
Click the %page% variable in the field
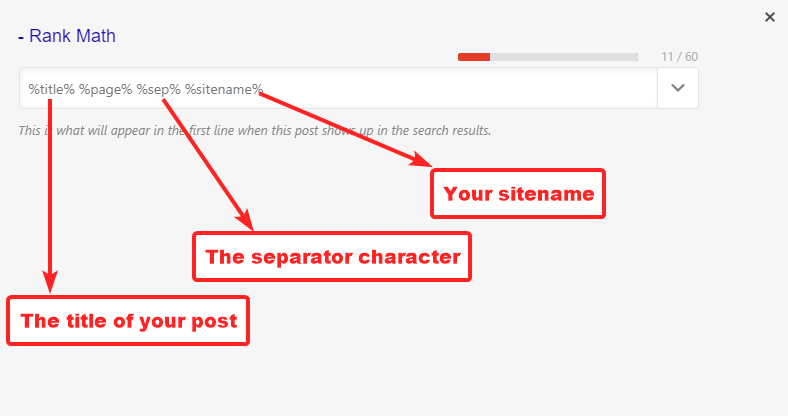coord(106,89)
